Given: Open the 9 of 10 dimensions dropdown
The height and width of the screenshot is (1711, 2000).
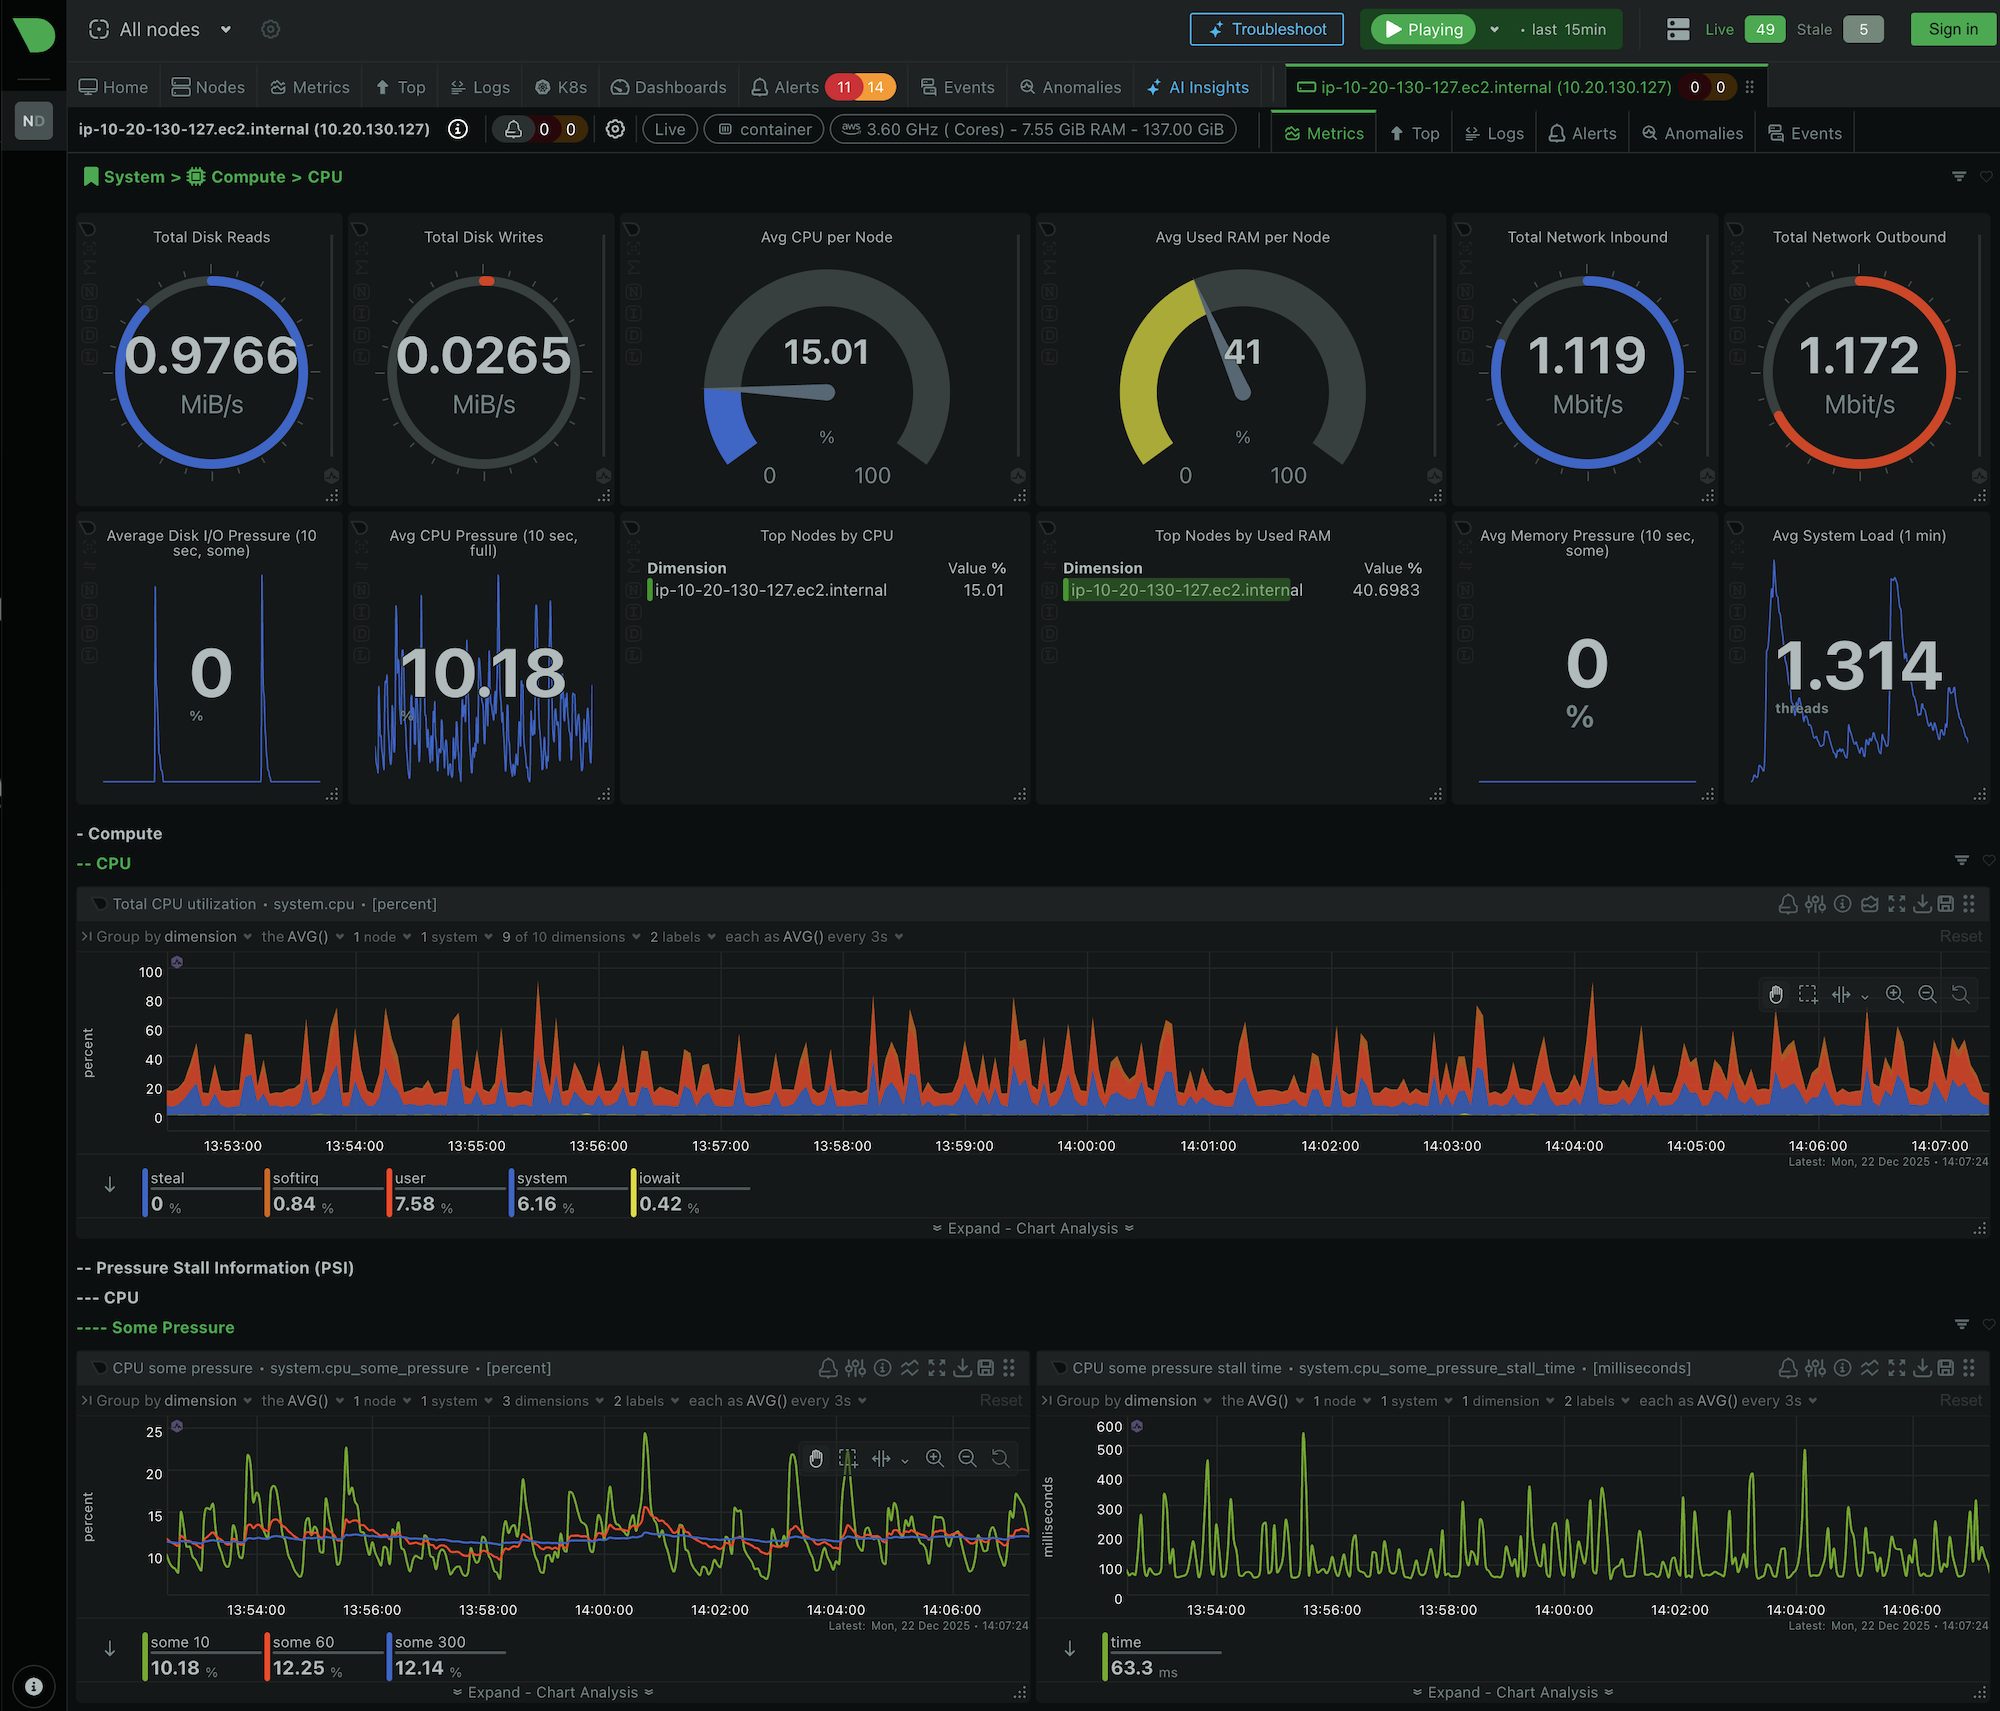Looking at the screenshot, I should pos(570,937).
